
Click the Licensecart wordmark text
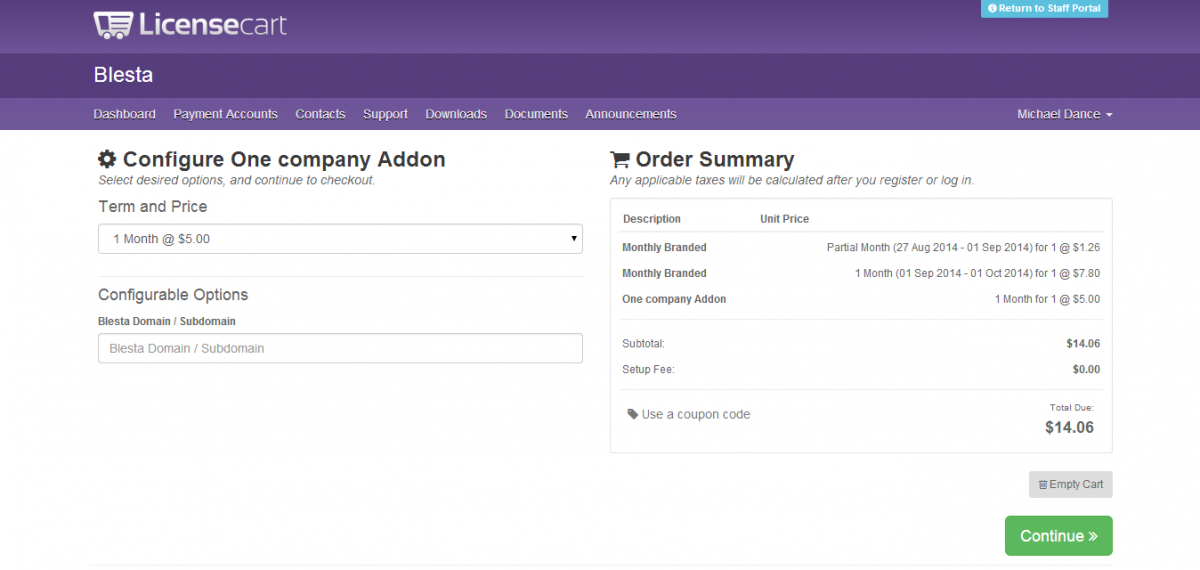click(x=213, y=25)
